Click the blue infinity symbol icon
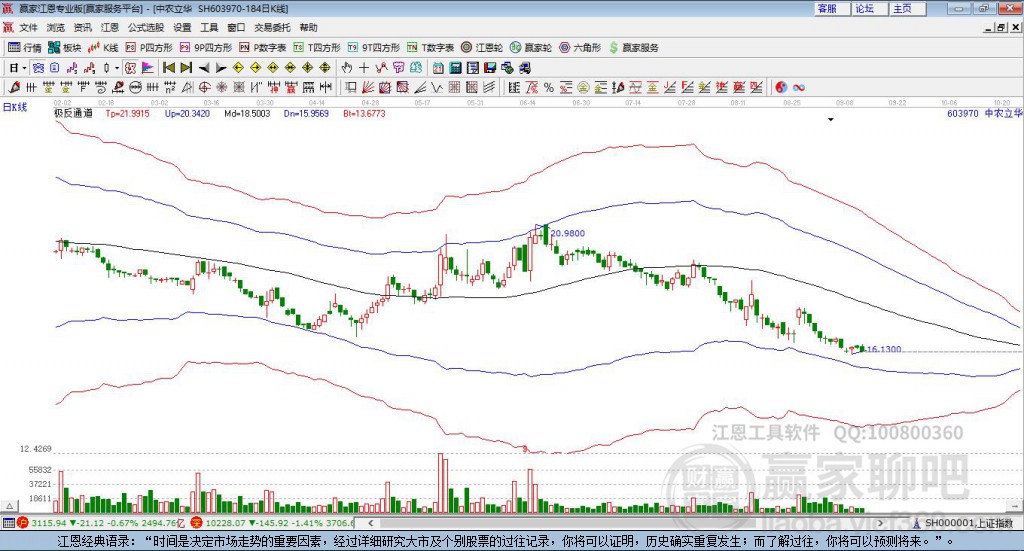The height and width of the screenshot is (551, 1024). (799, 87)
